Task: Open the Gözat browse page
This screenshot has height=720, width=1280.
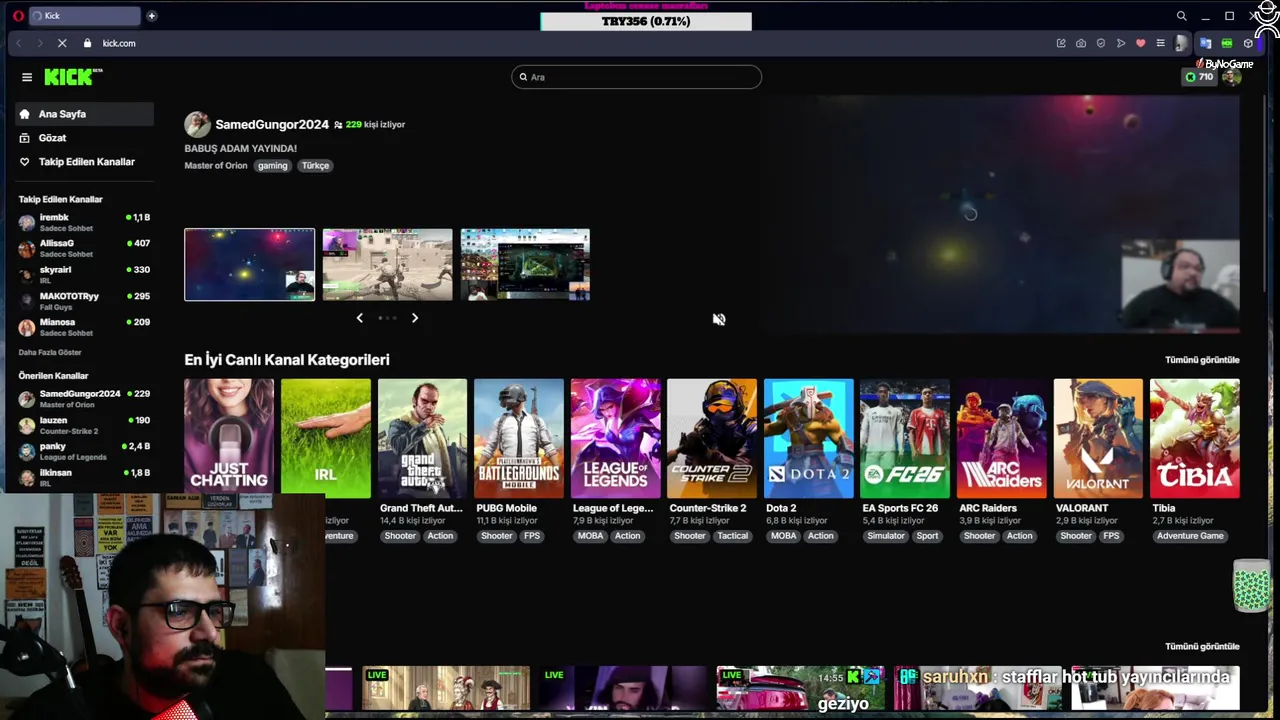Action: click(84, 138)
